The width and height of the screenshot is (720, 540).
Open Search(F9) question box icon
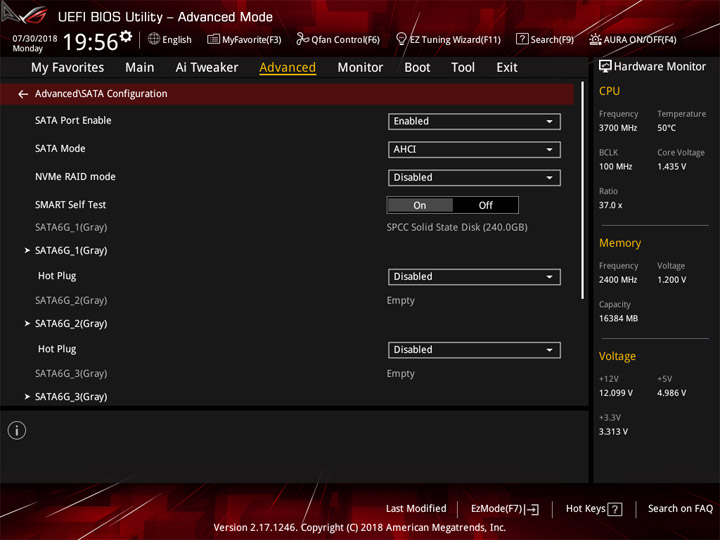tap(522, 39)
